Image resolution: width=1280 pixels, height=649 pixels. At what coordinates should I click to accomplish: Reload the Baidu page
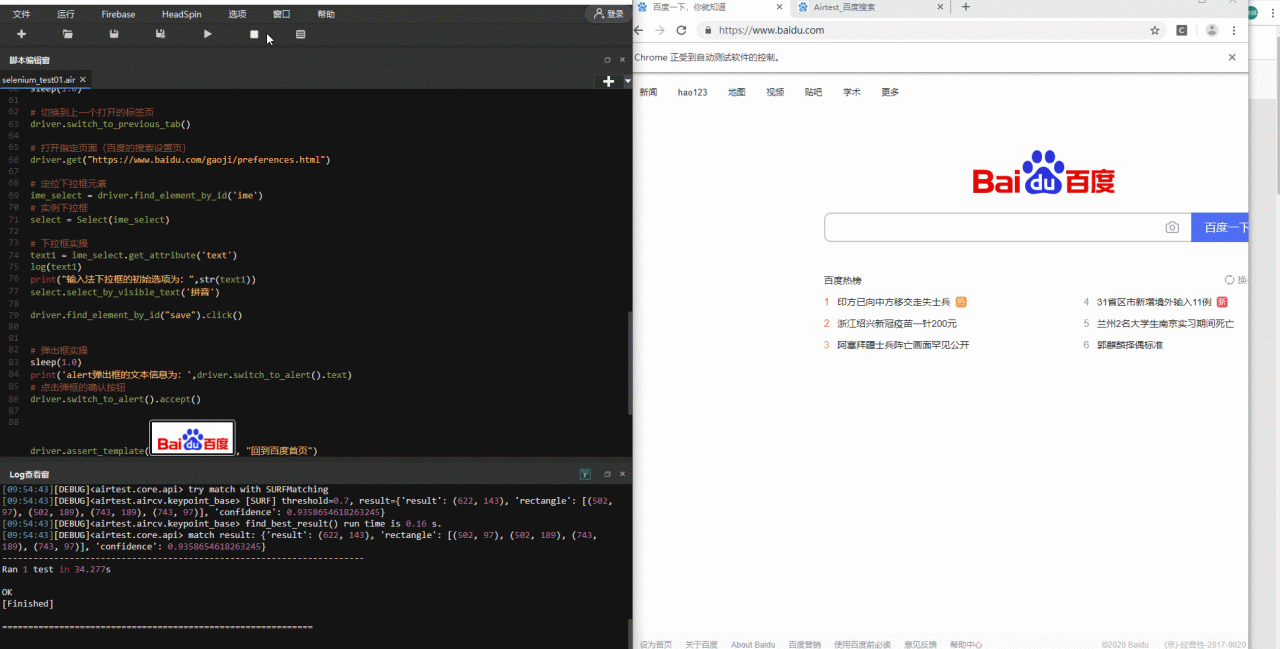681,30
